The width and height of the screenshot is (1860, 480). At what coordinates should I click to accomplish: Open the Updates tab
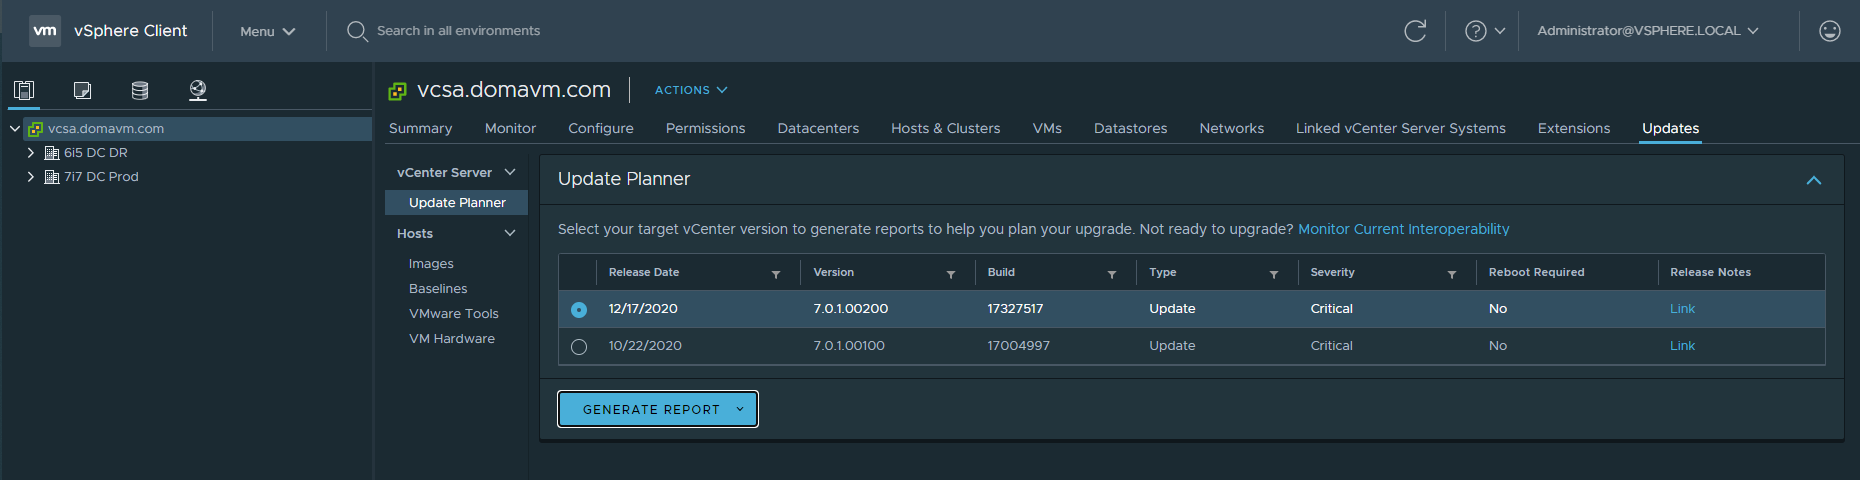click(x=1670, y=128)
